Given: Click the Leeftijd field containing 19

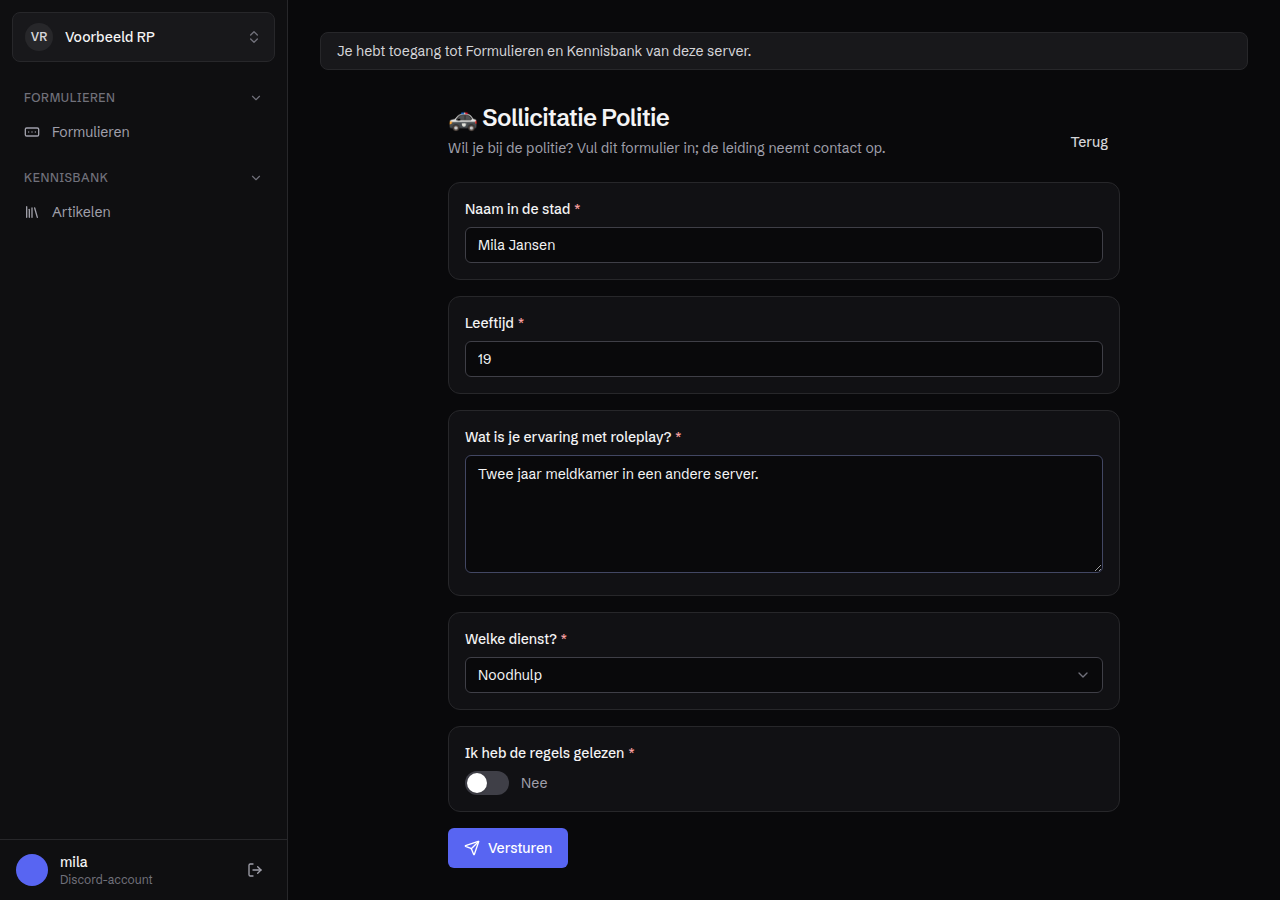Looking at the screenshot, I should point(784,359).
